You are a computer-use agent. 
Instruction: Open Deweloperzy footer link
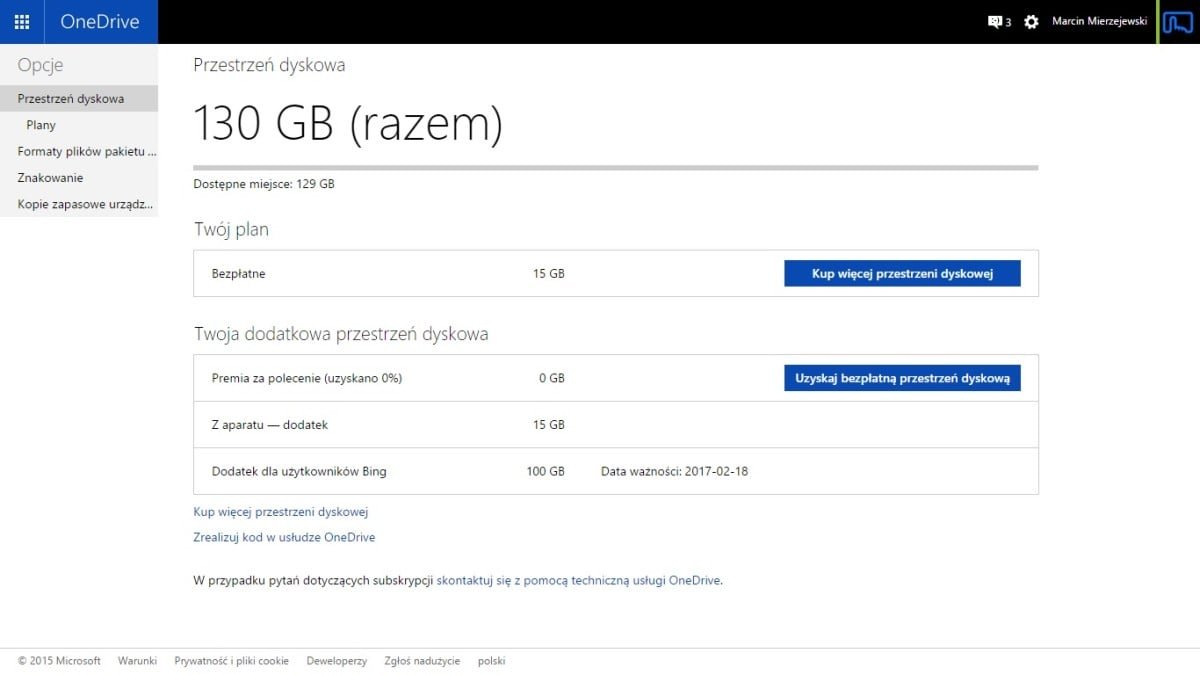coord(337,661)
